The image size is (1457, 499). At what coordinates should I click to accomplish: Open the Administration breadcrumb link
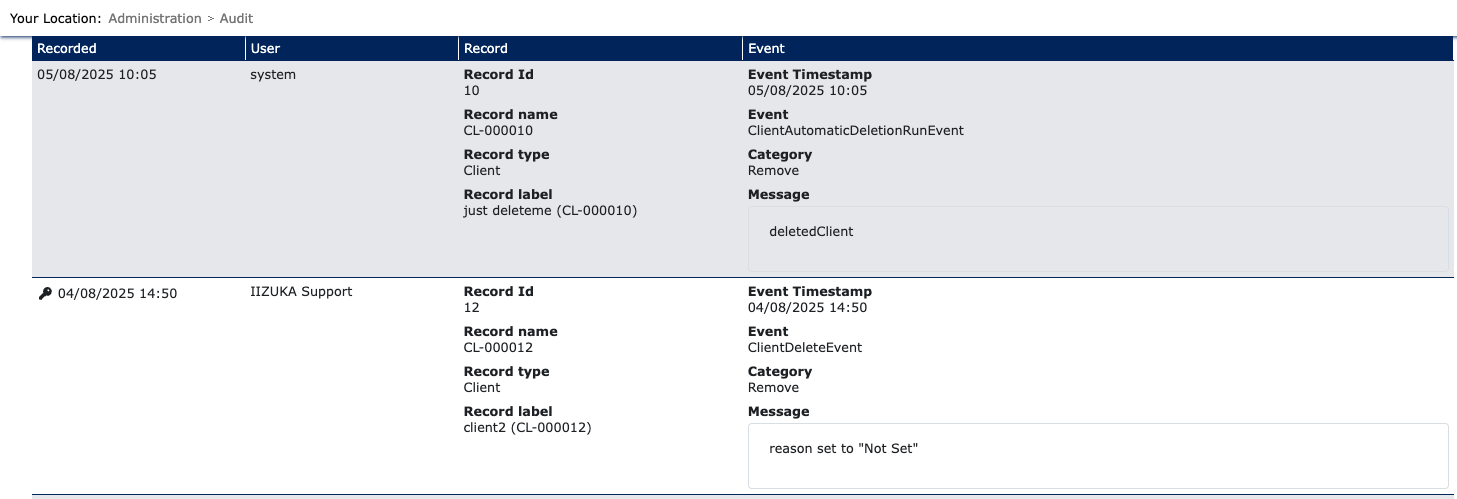[x=155, y=18]
